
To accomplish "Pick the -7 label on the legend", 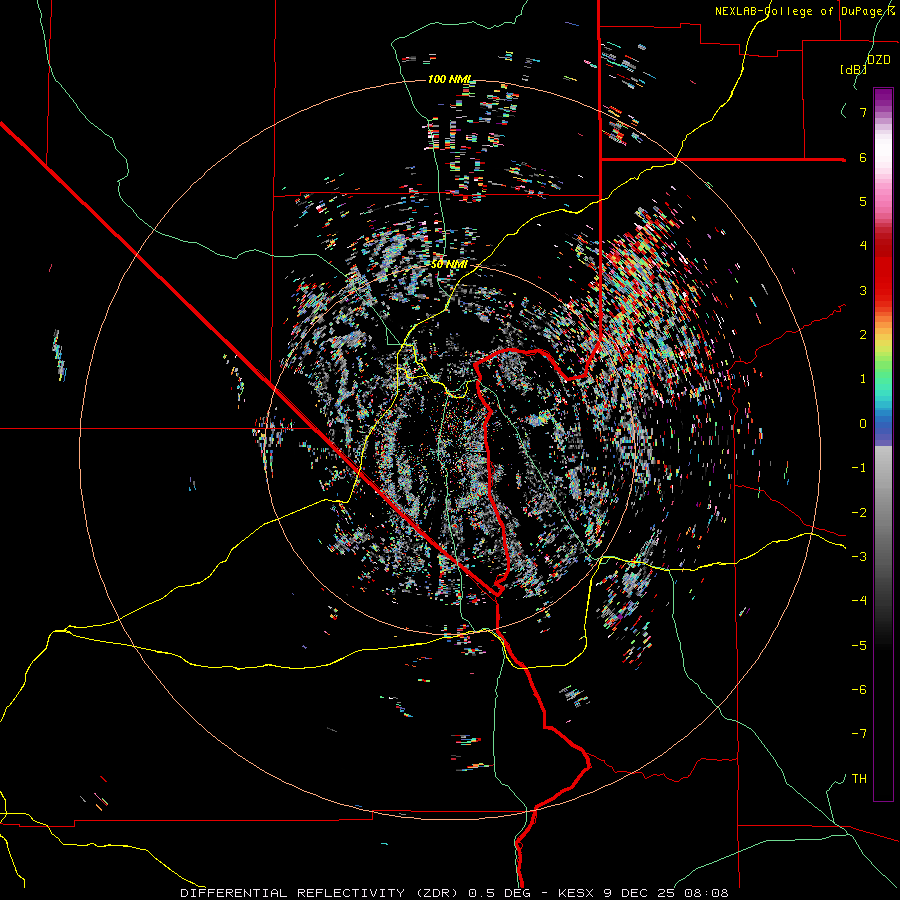I will point(859,734).
